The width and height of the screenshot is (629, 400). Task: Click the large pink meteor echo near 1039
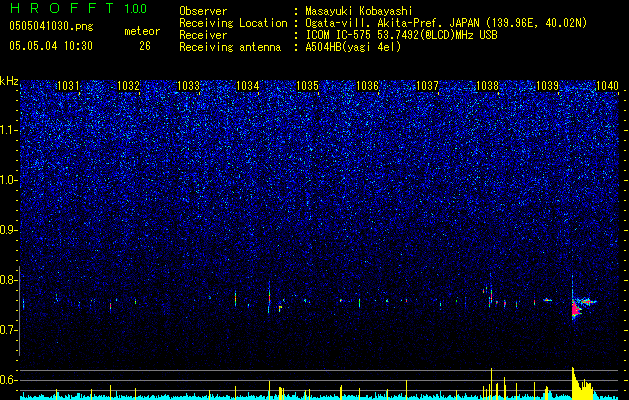[x=577, y=309]
